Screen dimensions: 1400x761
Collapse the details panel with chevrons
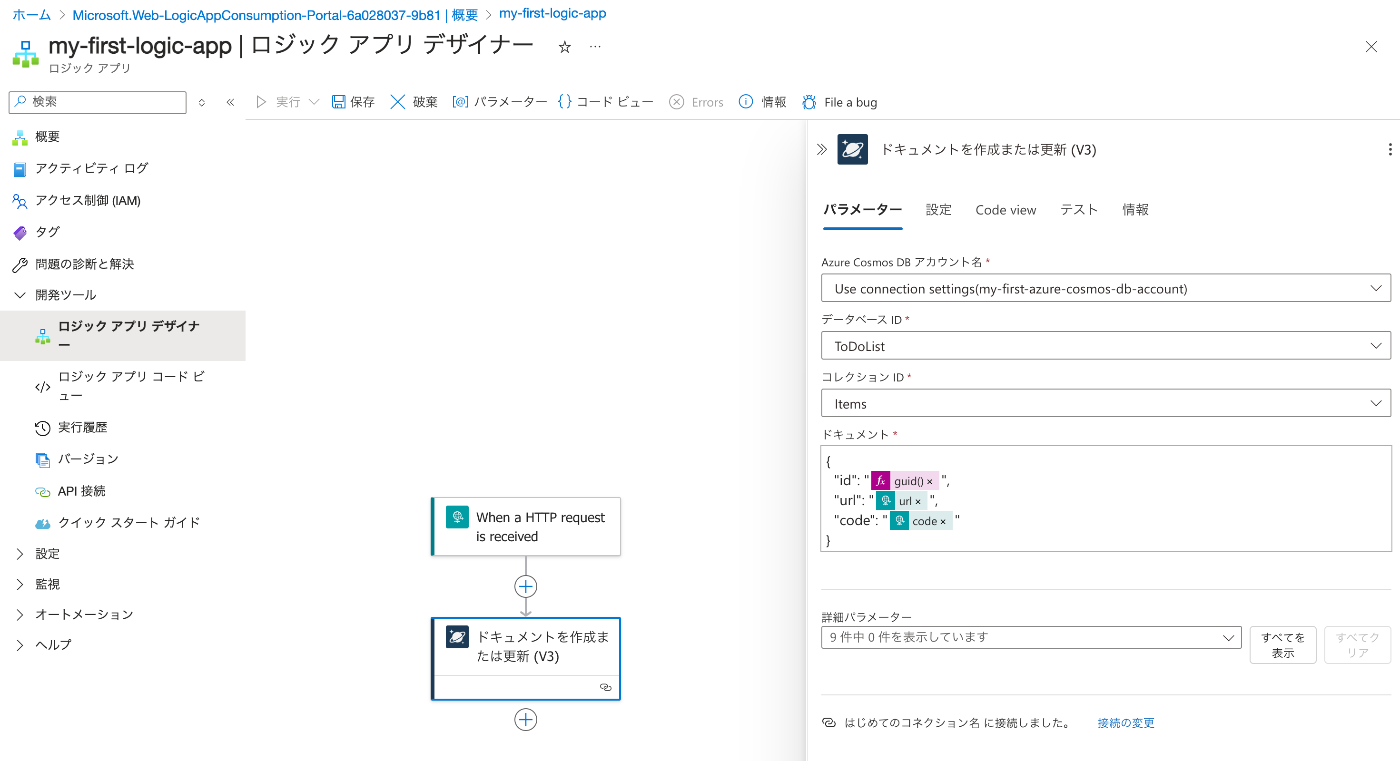822,149
